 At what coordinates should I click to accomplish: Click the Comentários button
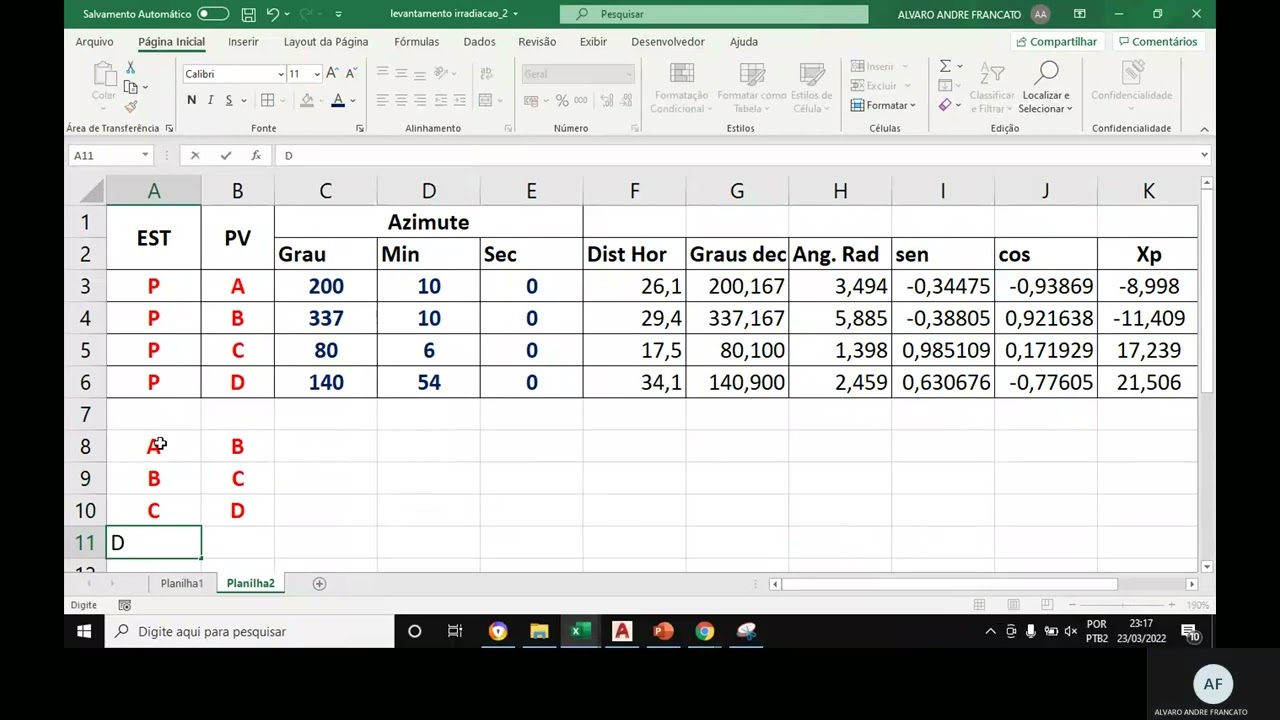(1158, 42)
